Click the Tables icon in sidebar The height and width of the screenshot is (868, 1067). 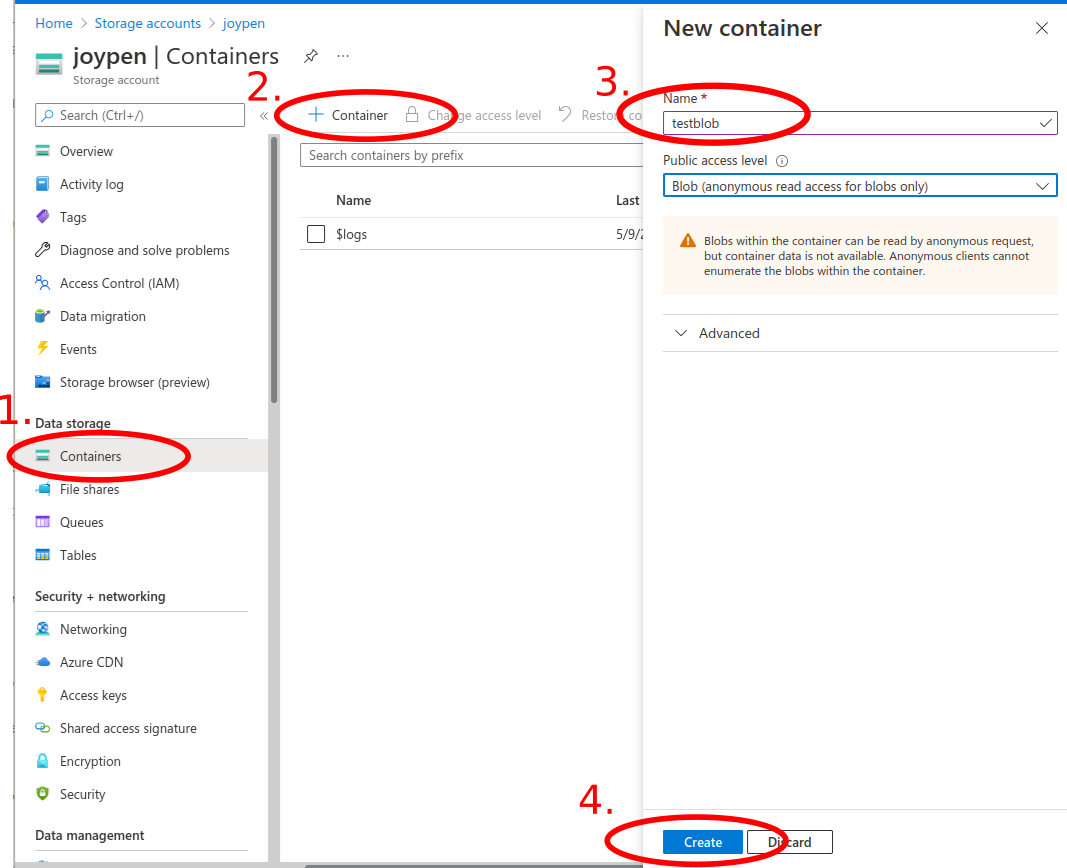pos(42,554)
